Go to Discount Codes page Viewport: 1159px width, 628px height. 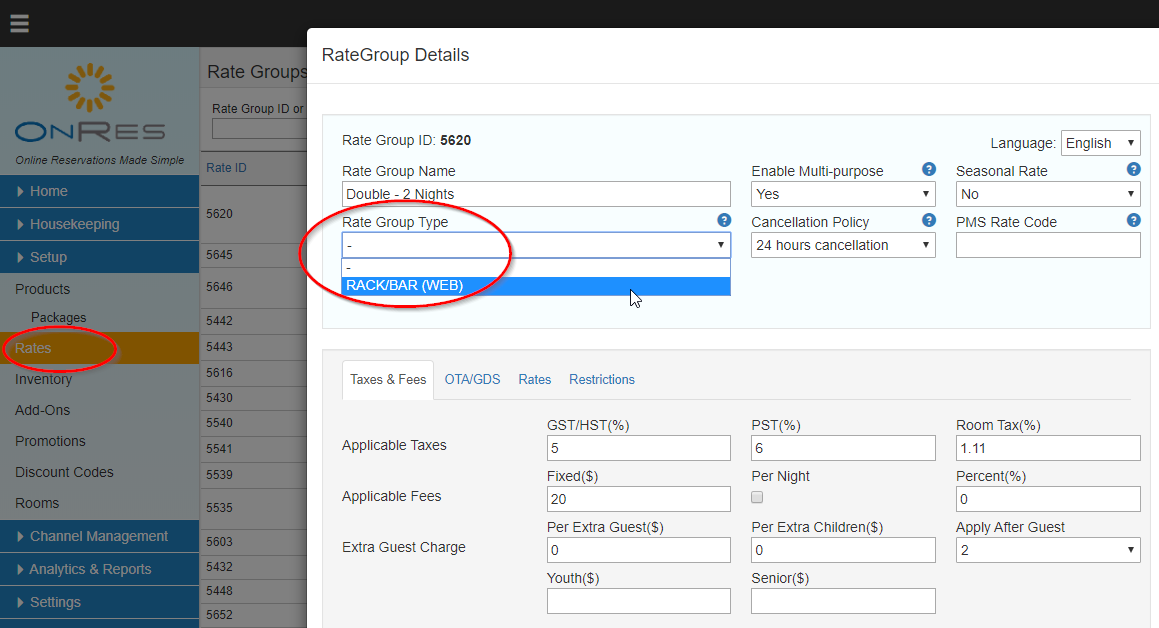point(64,472)
